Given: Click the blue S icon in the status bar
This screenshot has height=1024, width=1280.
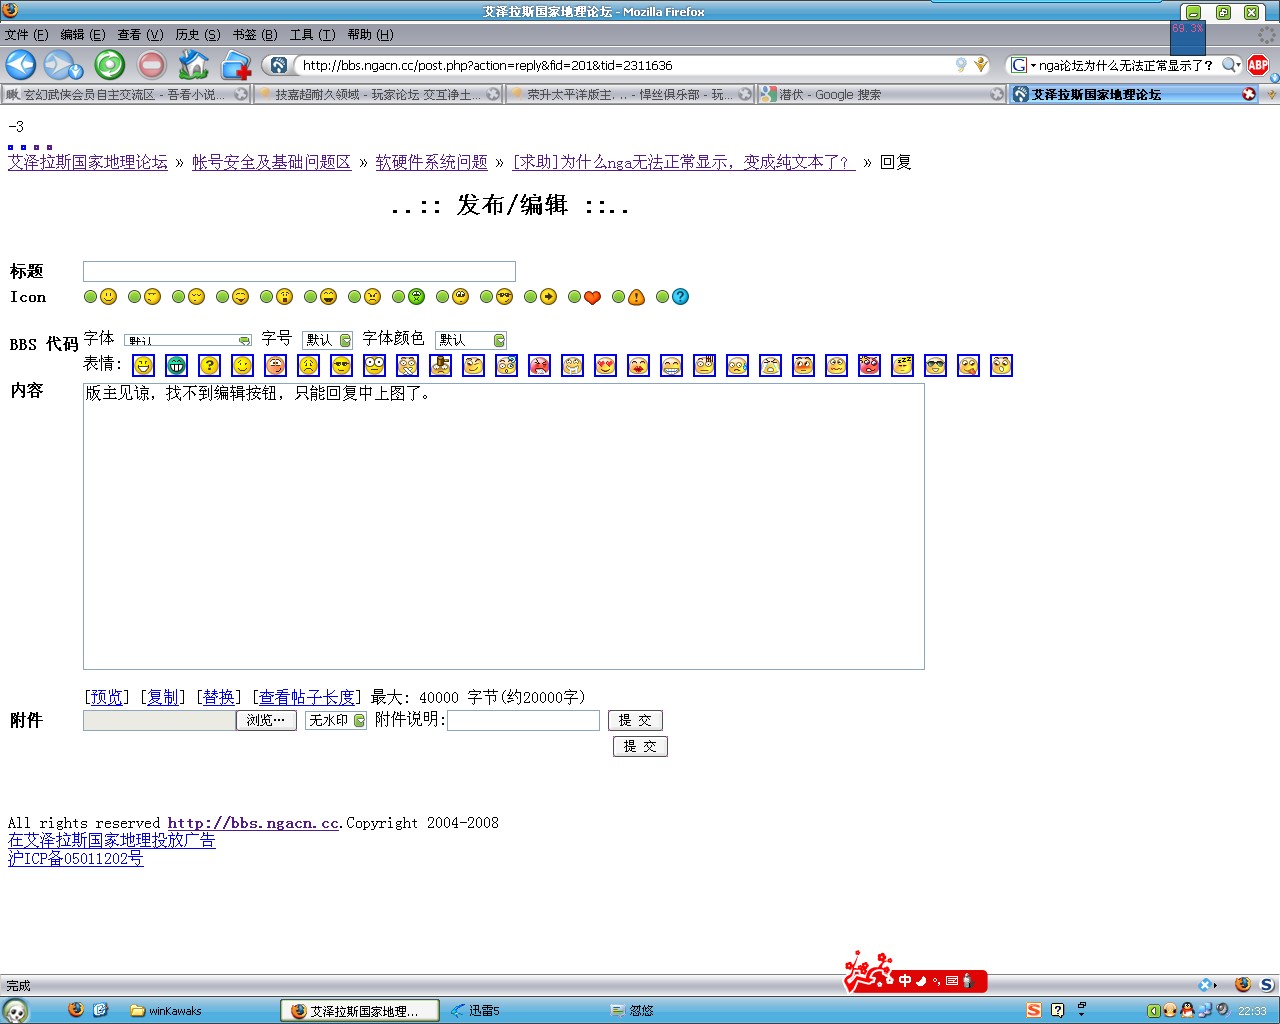Looking at the screenshot, I should [1267, 985].
